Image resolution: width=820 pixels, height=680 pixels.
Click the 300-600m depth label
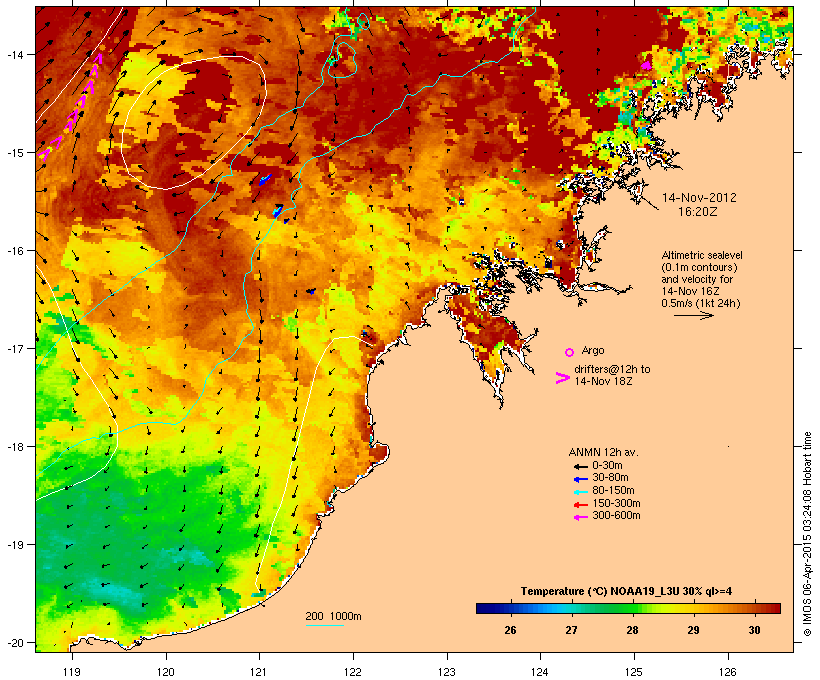click(617, 516)
